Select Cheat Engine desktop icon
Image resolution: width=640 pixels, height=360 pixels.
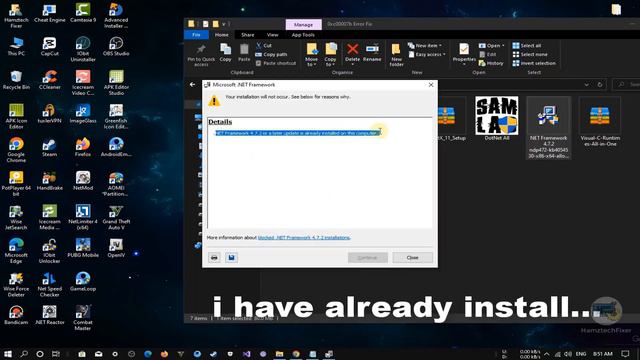(x=49, y=13)
